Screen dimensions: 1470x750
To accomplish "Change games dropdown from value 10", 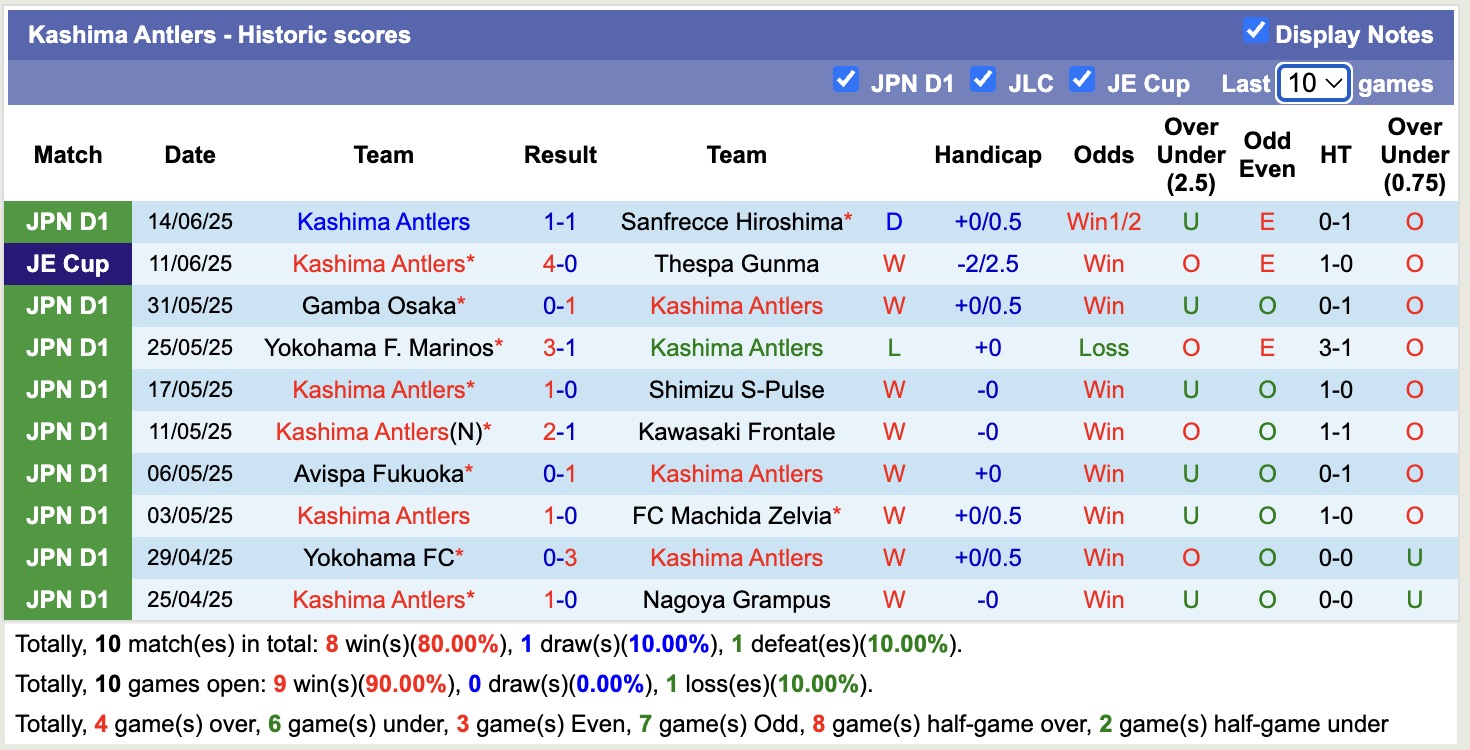I will click(1314, 84).
